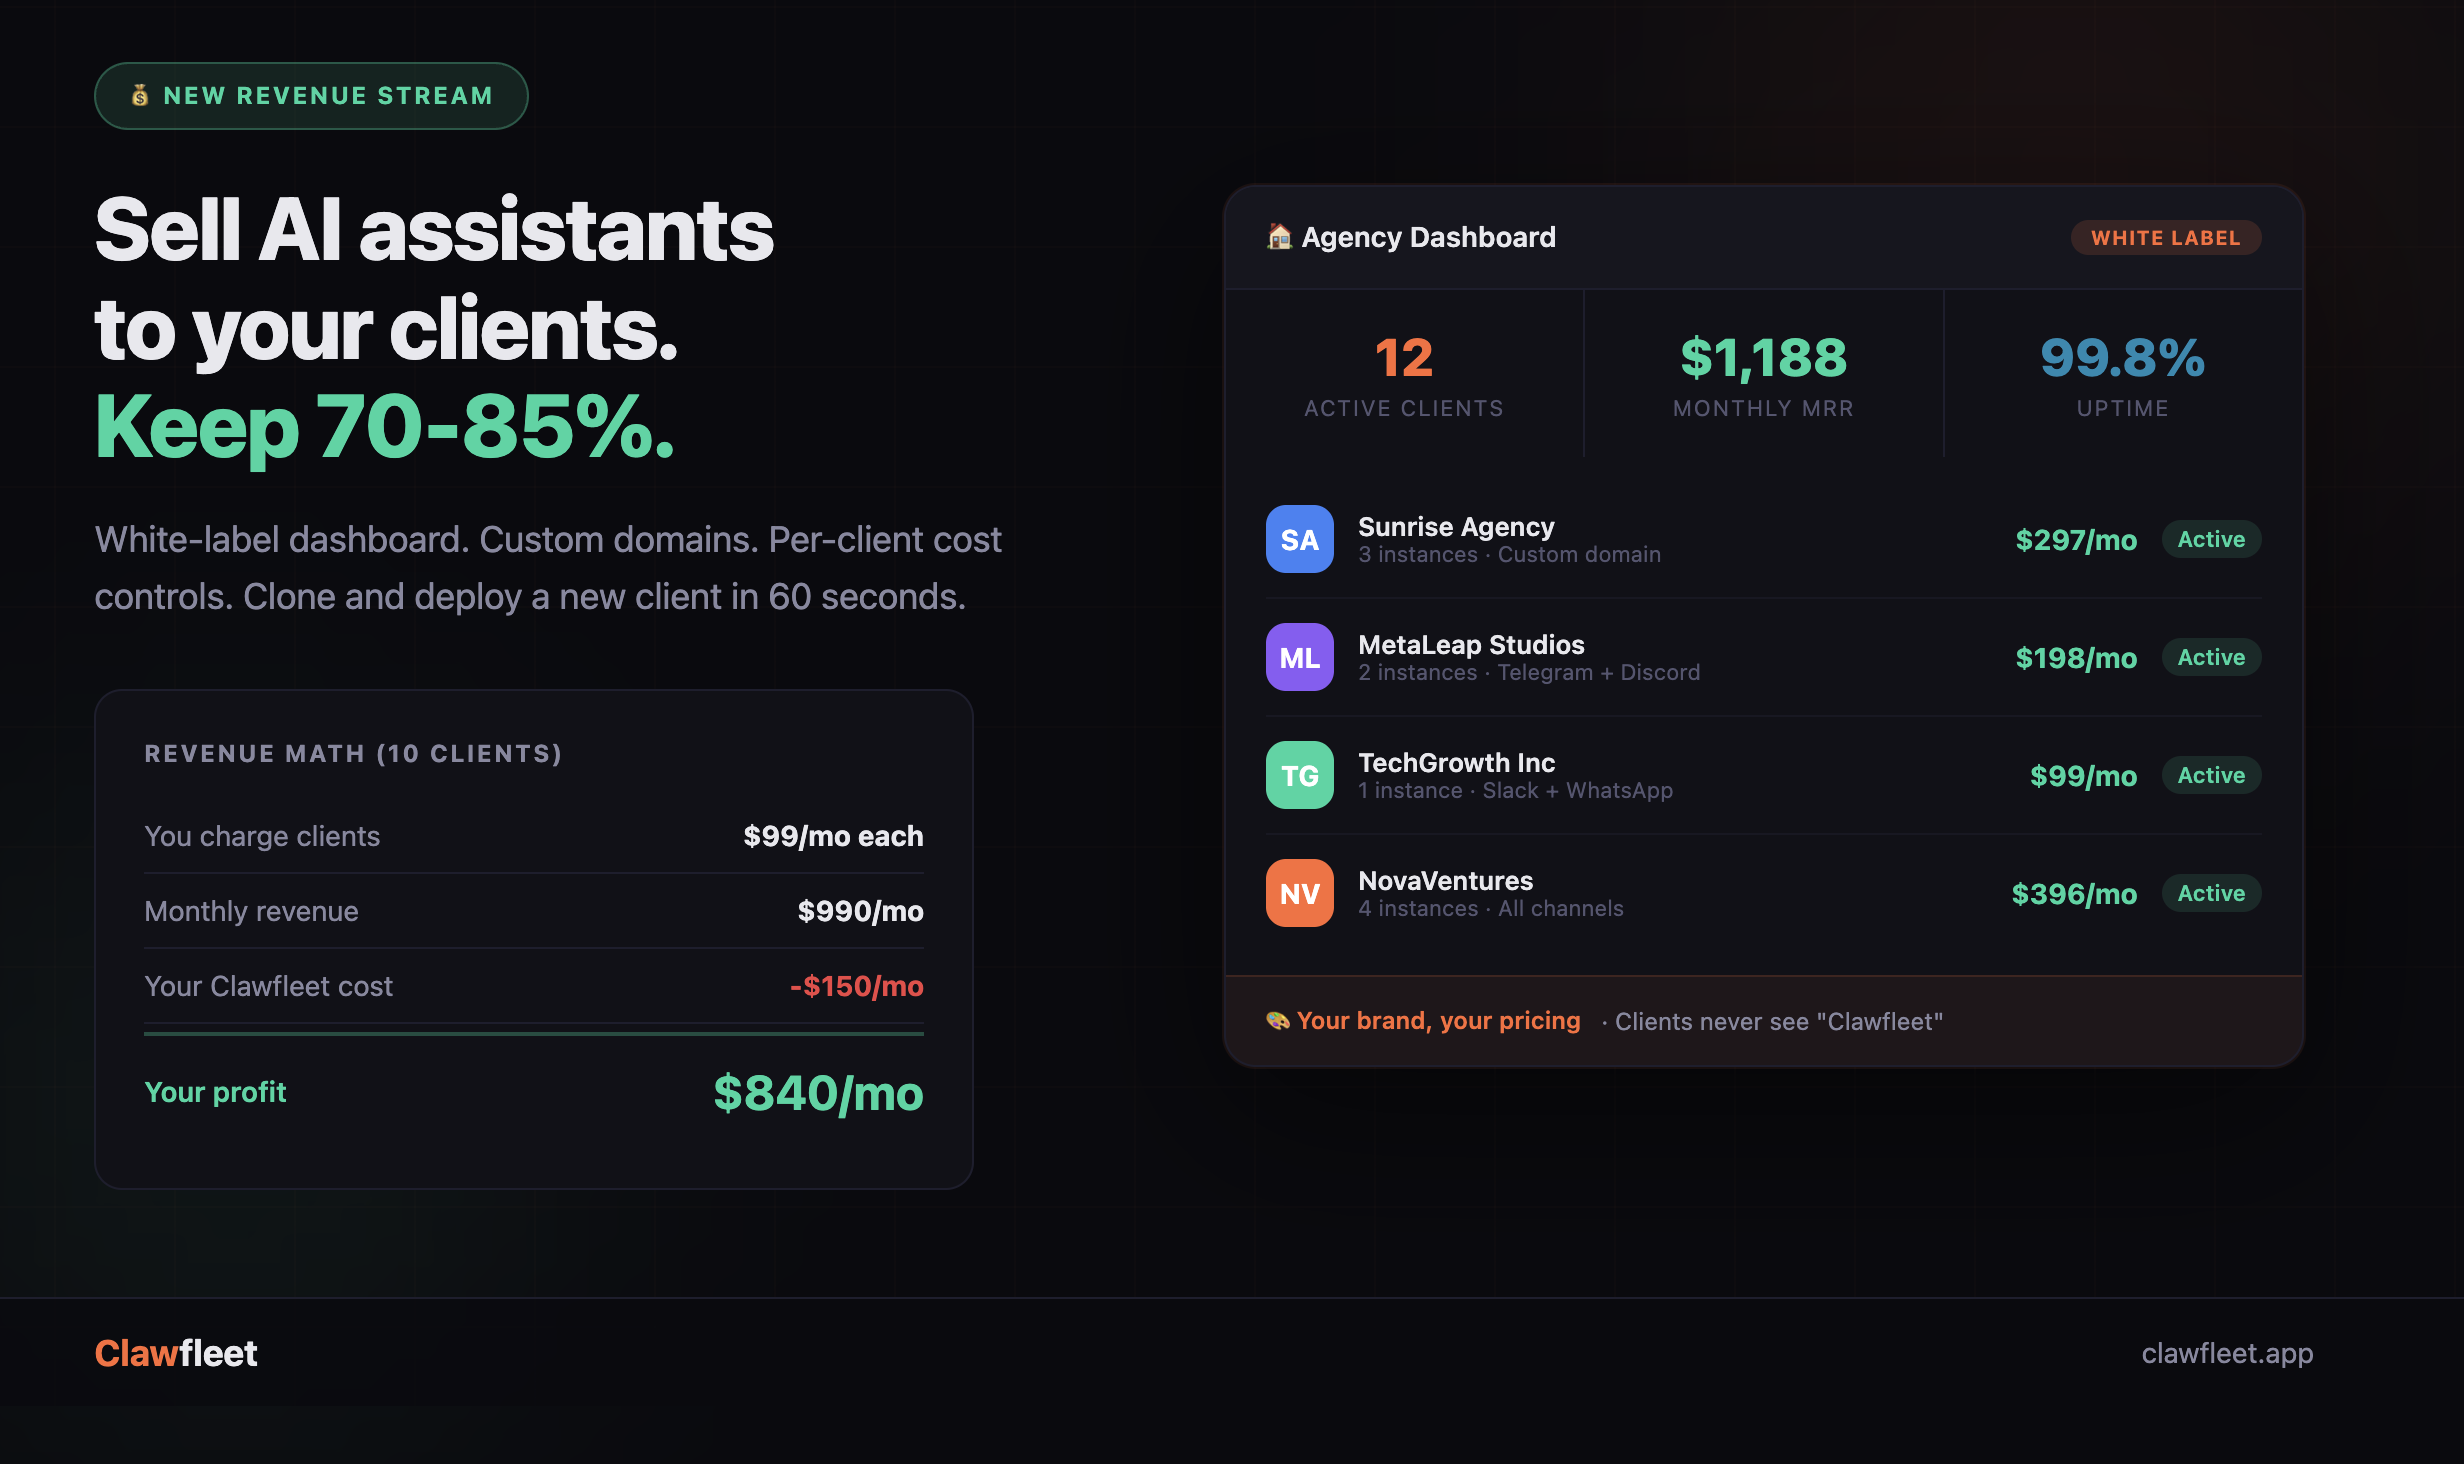
Task: Open the TechGrowth Inc client row
Action: tap(1763, 775)
